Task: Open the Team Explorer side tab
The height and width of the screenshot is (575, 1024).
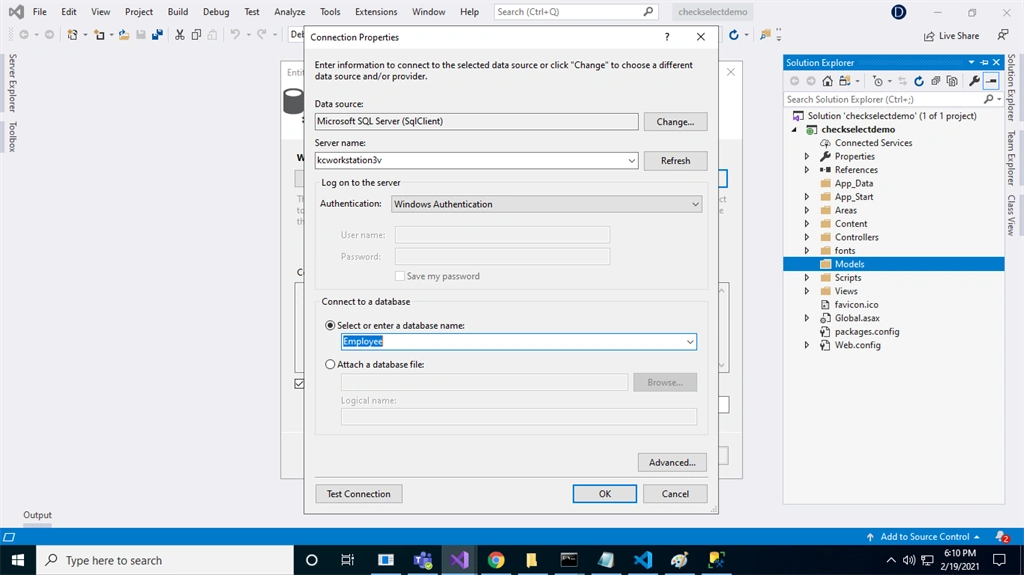Action: [x=1011, y=158]
